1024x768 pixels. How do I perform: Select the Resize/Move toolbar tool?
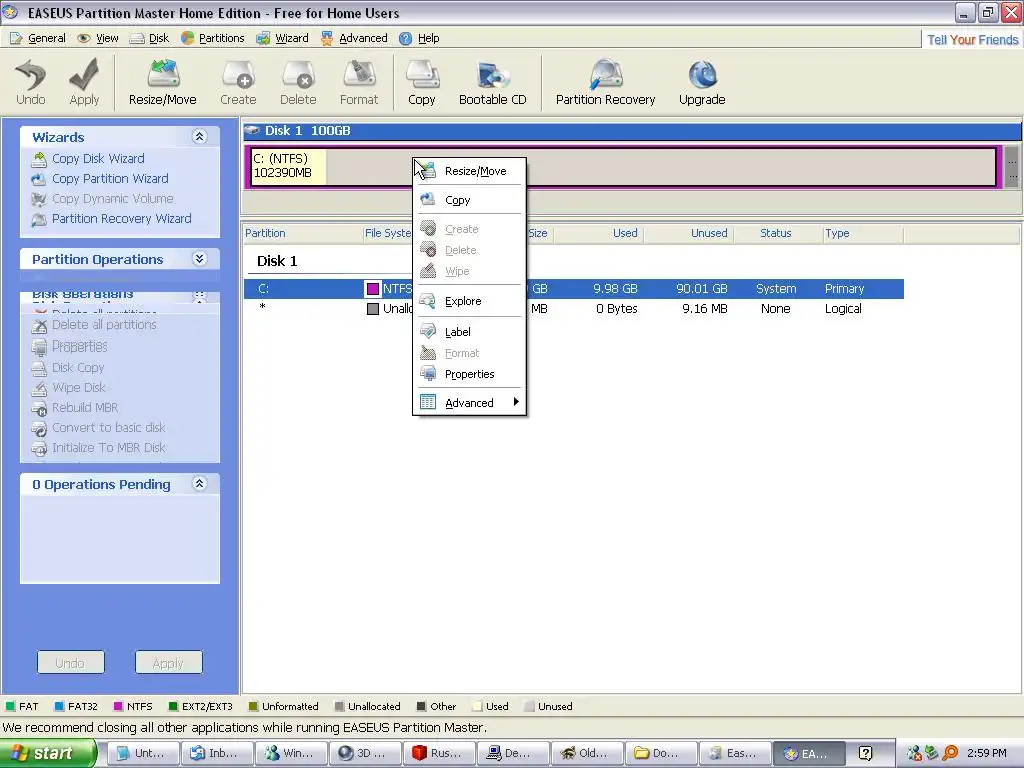point(163,82)
